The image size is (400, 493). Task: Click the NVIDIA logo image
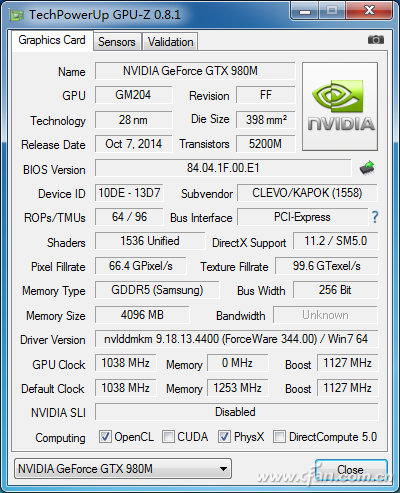(x=340, y=106)
